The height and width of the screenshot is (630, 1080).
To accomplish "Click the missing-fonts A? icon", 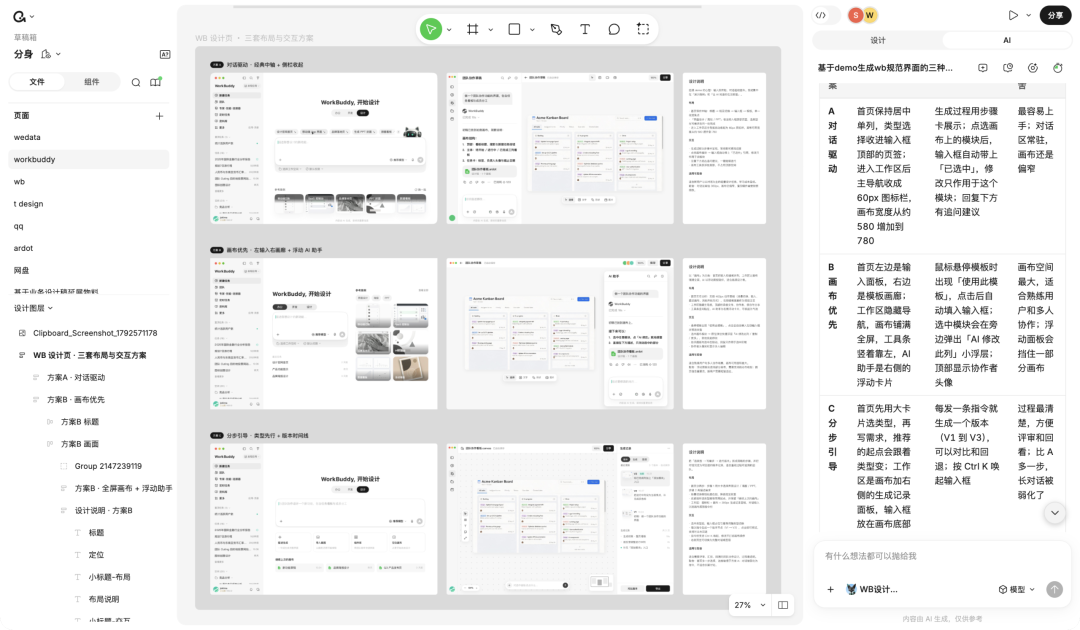I will pyautogui.click(x=165, y=54).
